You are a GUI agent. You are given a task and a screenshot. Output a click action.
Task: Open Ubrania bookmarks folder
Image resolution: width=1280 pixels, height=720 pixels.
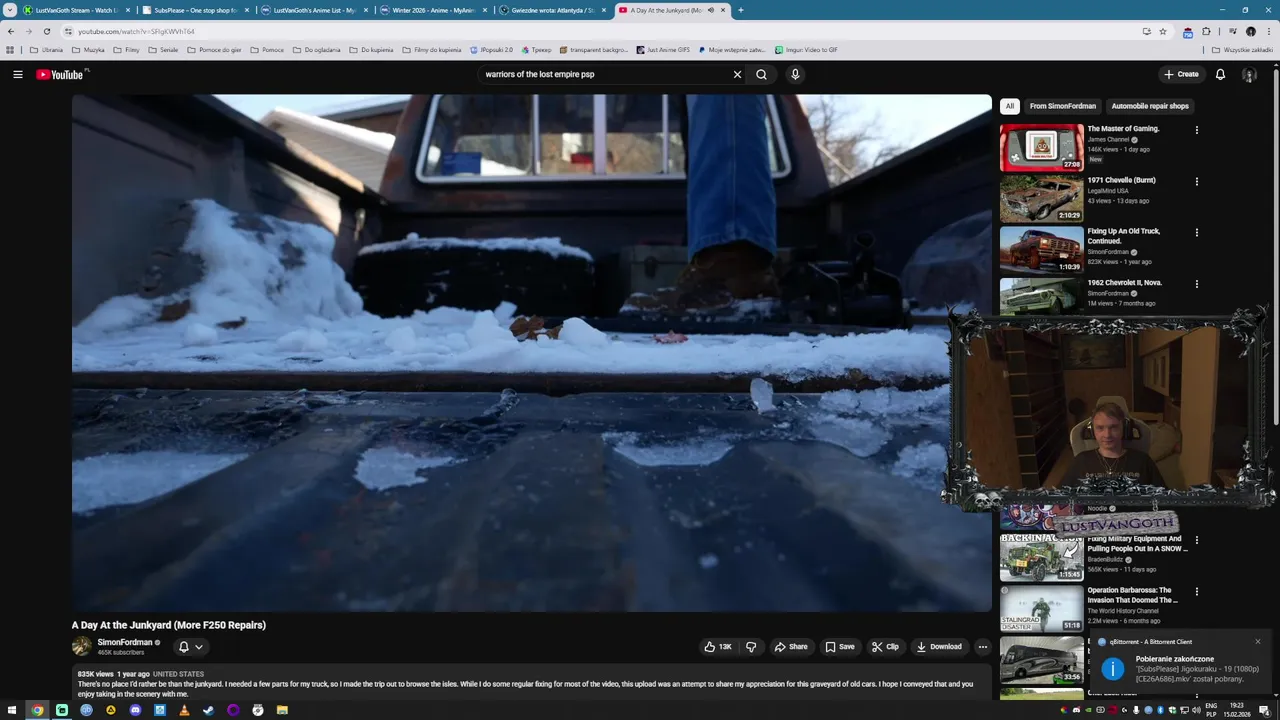tap(46, 49)
